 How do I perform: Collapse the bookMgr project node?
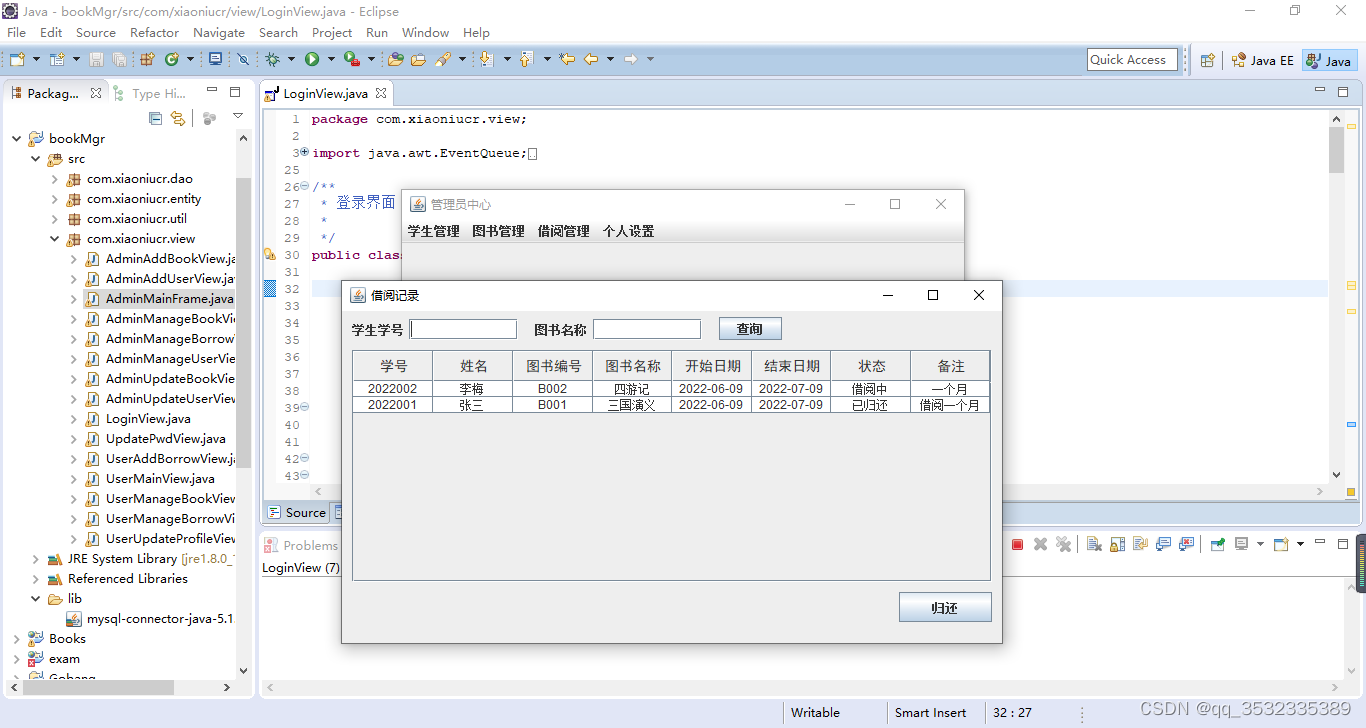pyautogui.click(x=17, y=139)
